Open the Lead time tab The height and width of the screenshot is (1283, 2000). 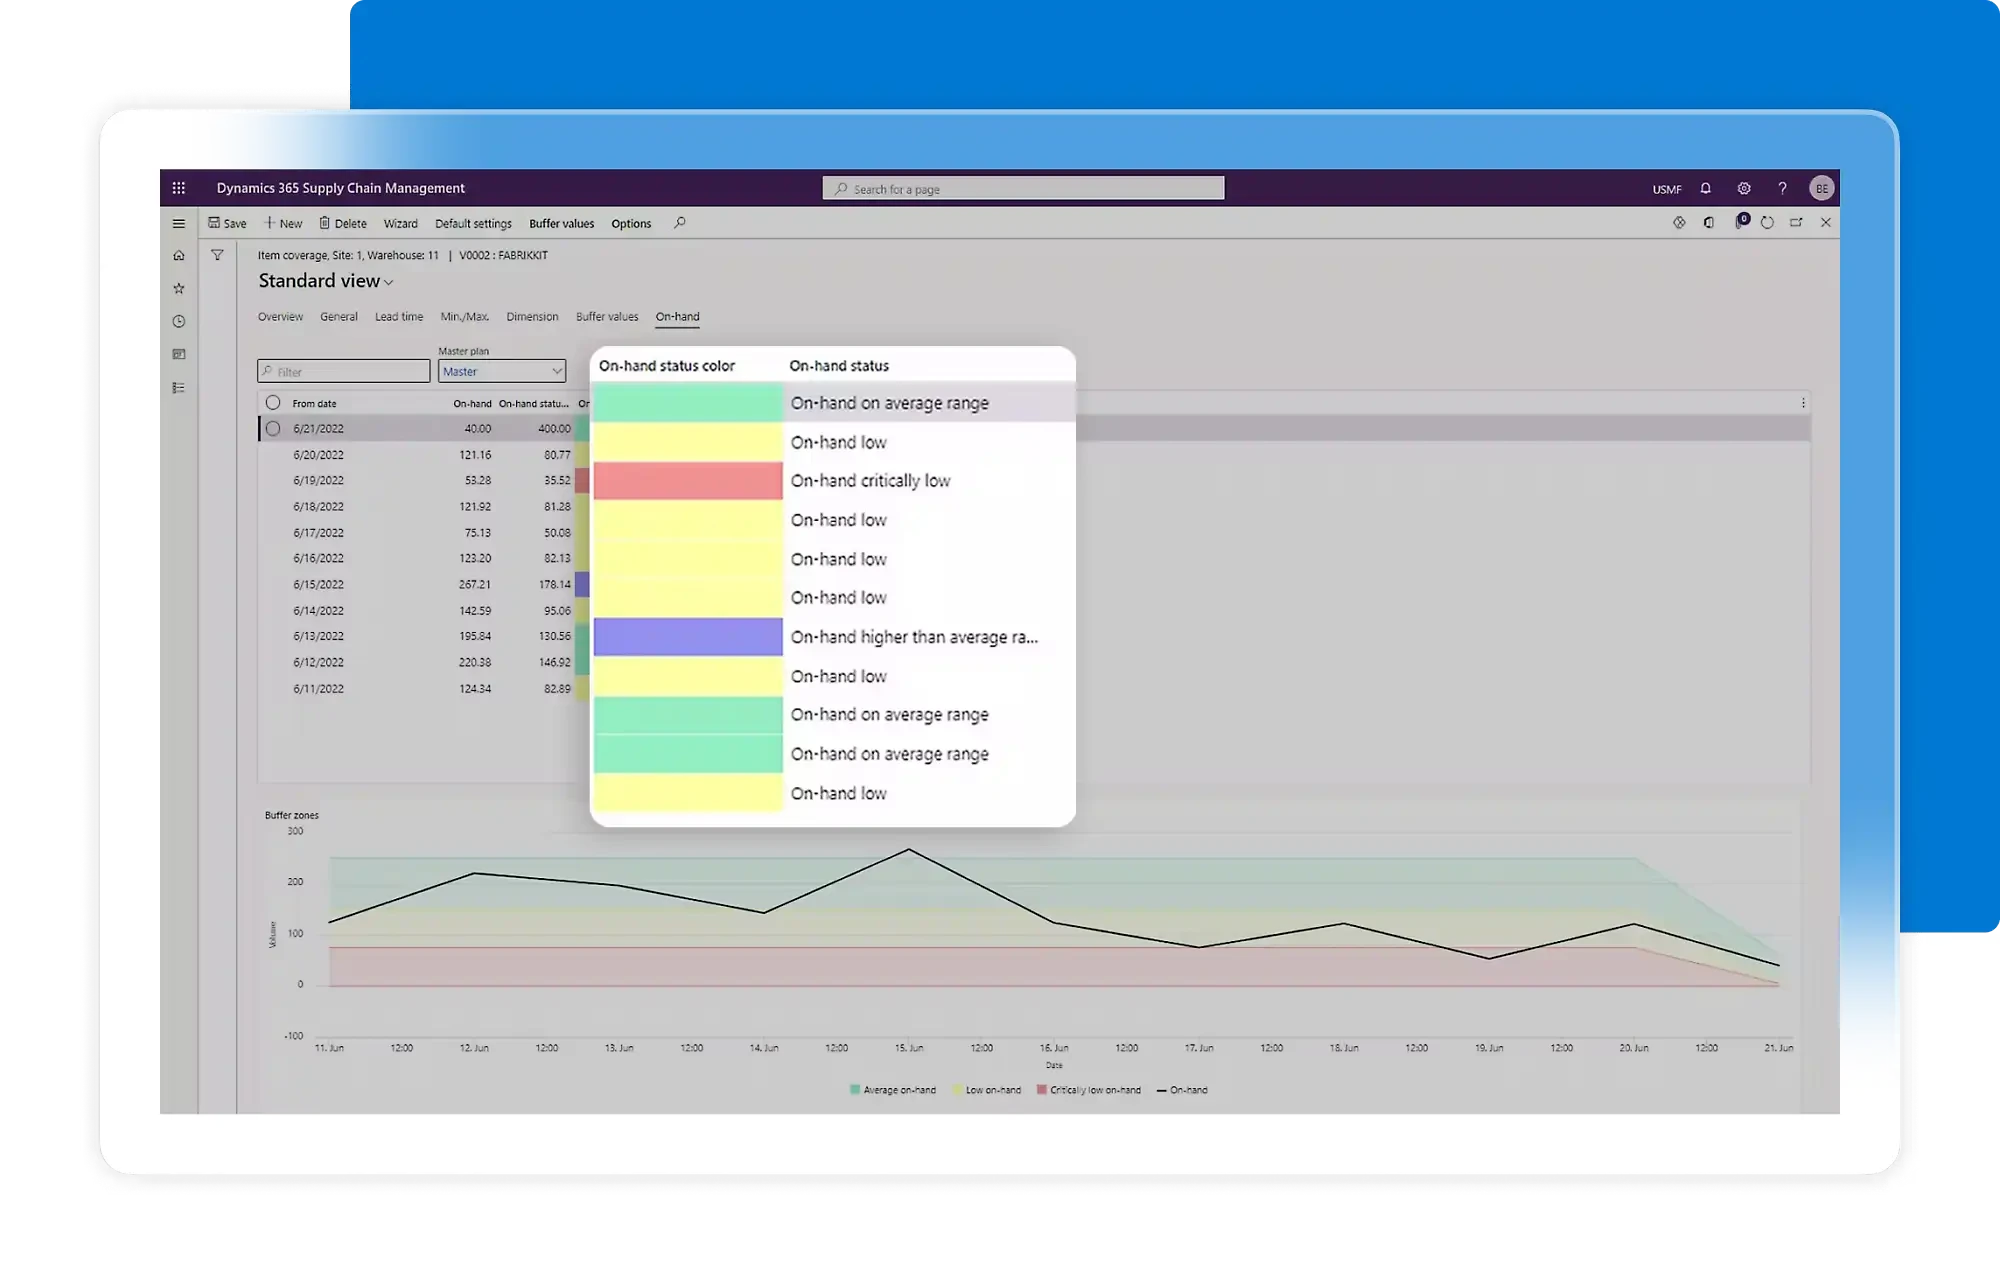tap(399, 316)
